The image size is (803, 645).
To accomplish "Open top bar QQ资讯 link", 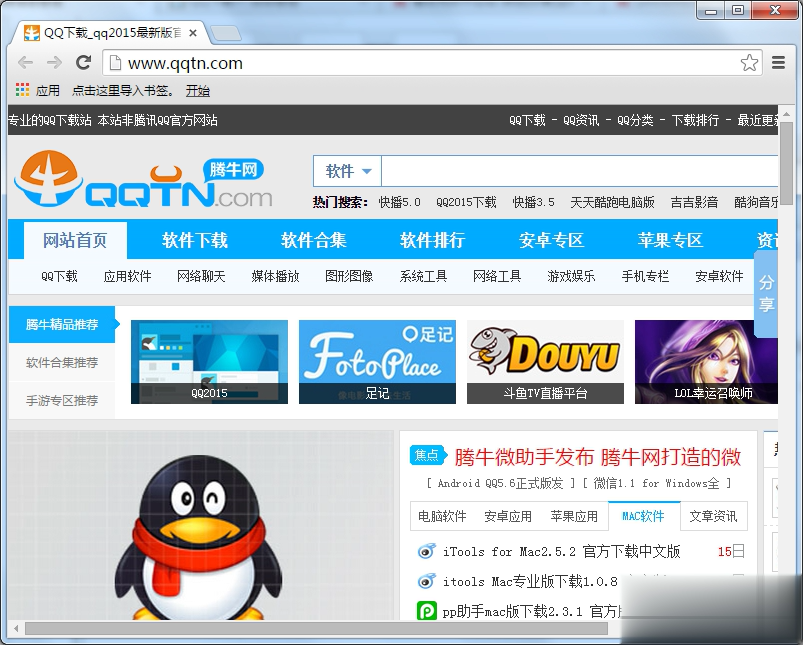I will [x=581, y=120].
